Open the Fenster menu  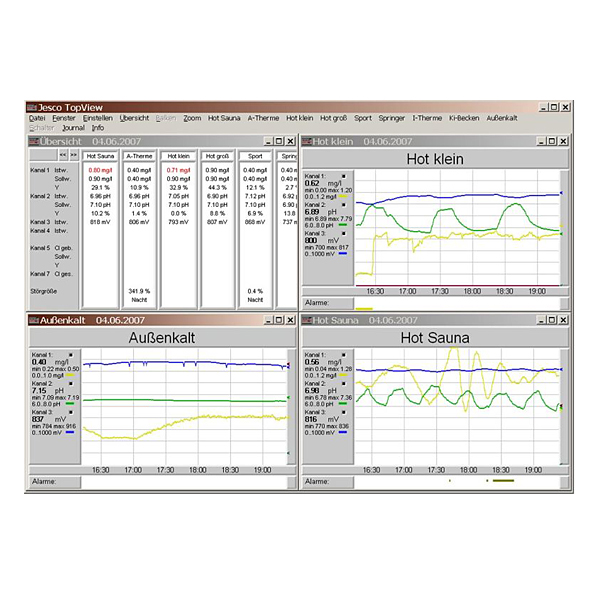(64, 118)
